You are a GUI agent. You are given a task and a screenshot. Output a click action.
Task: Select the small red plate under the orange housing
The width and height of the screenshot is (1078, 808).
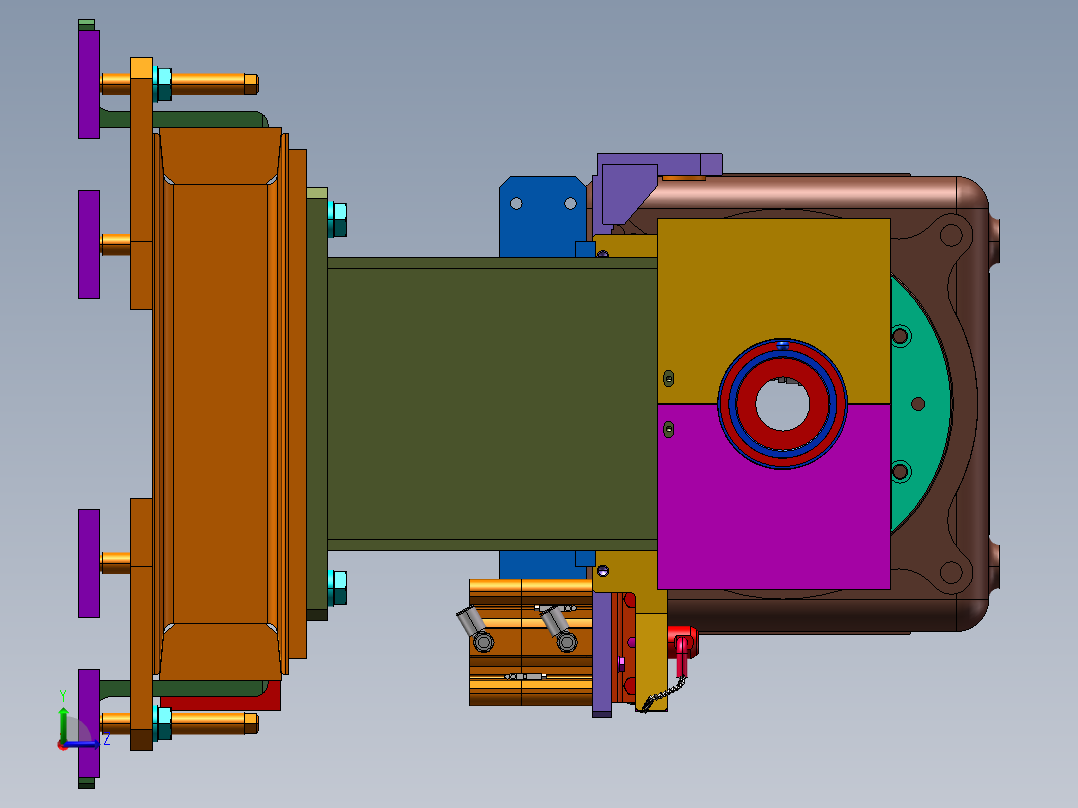click(x=220, y=696)
